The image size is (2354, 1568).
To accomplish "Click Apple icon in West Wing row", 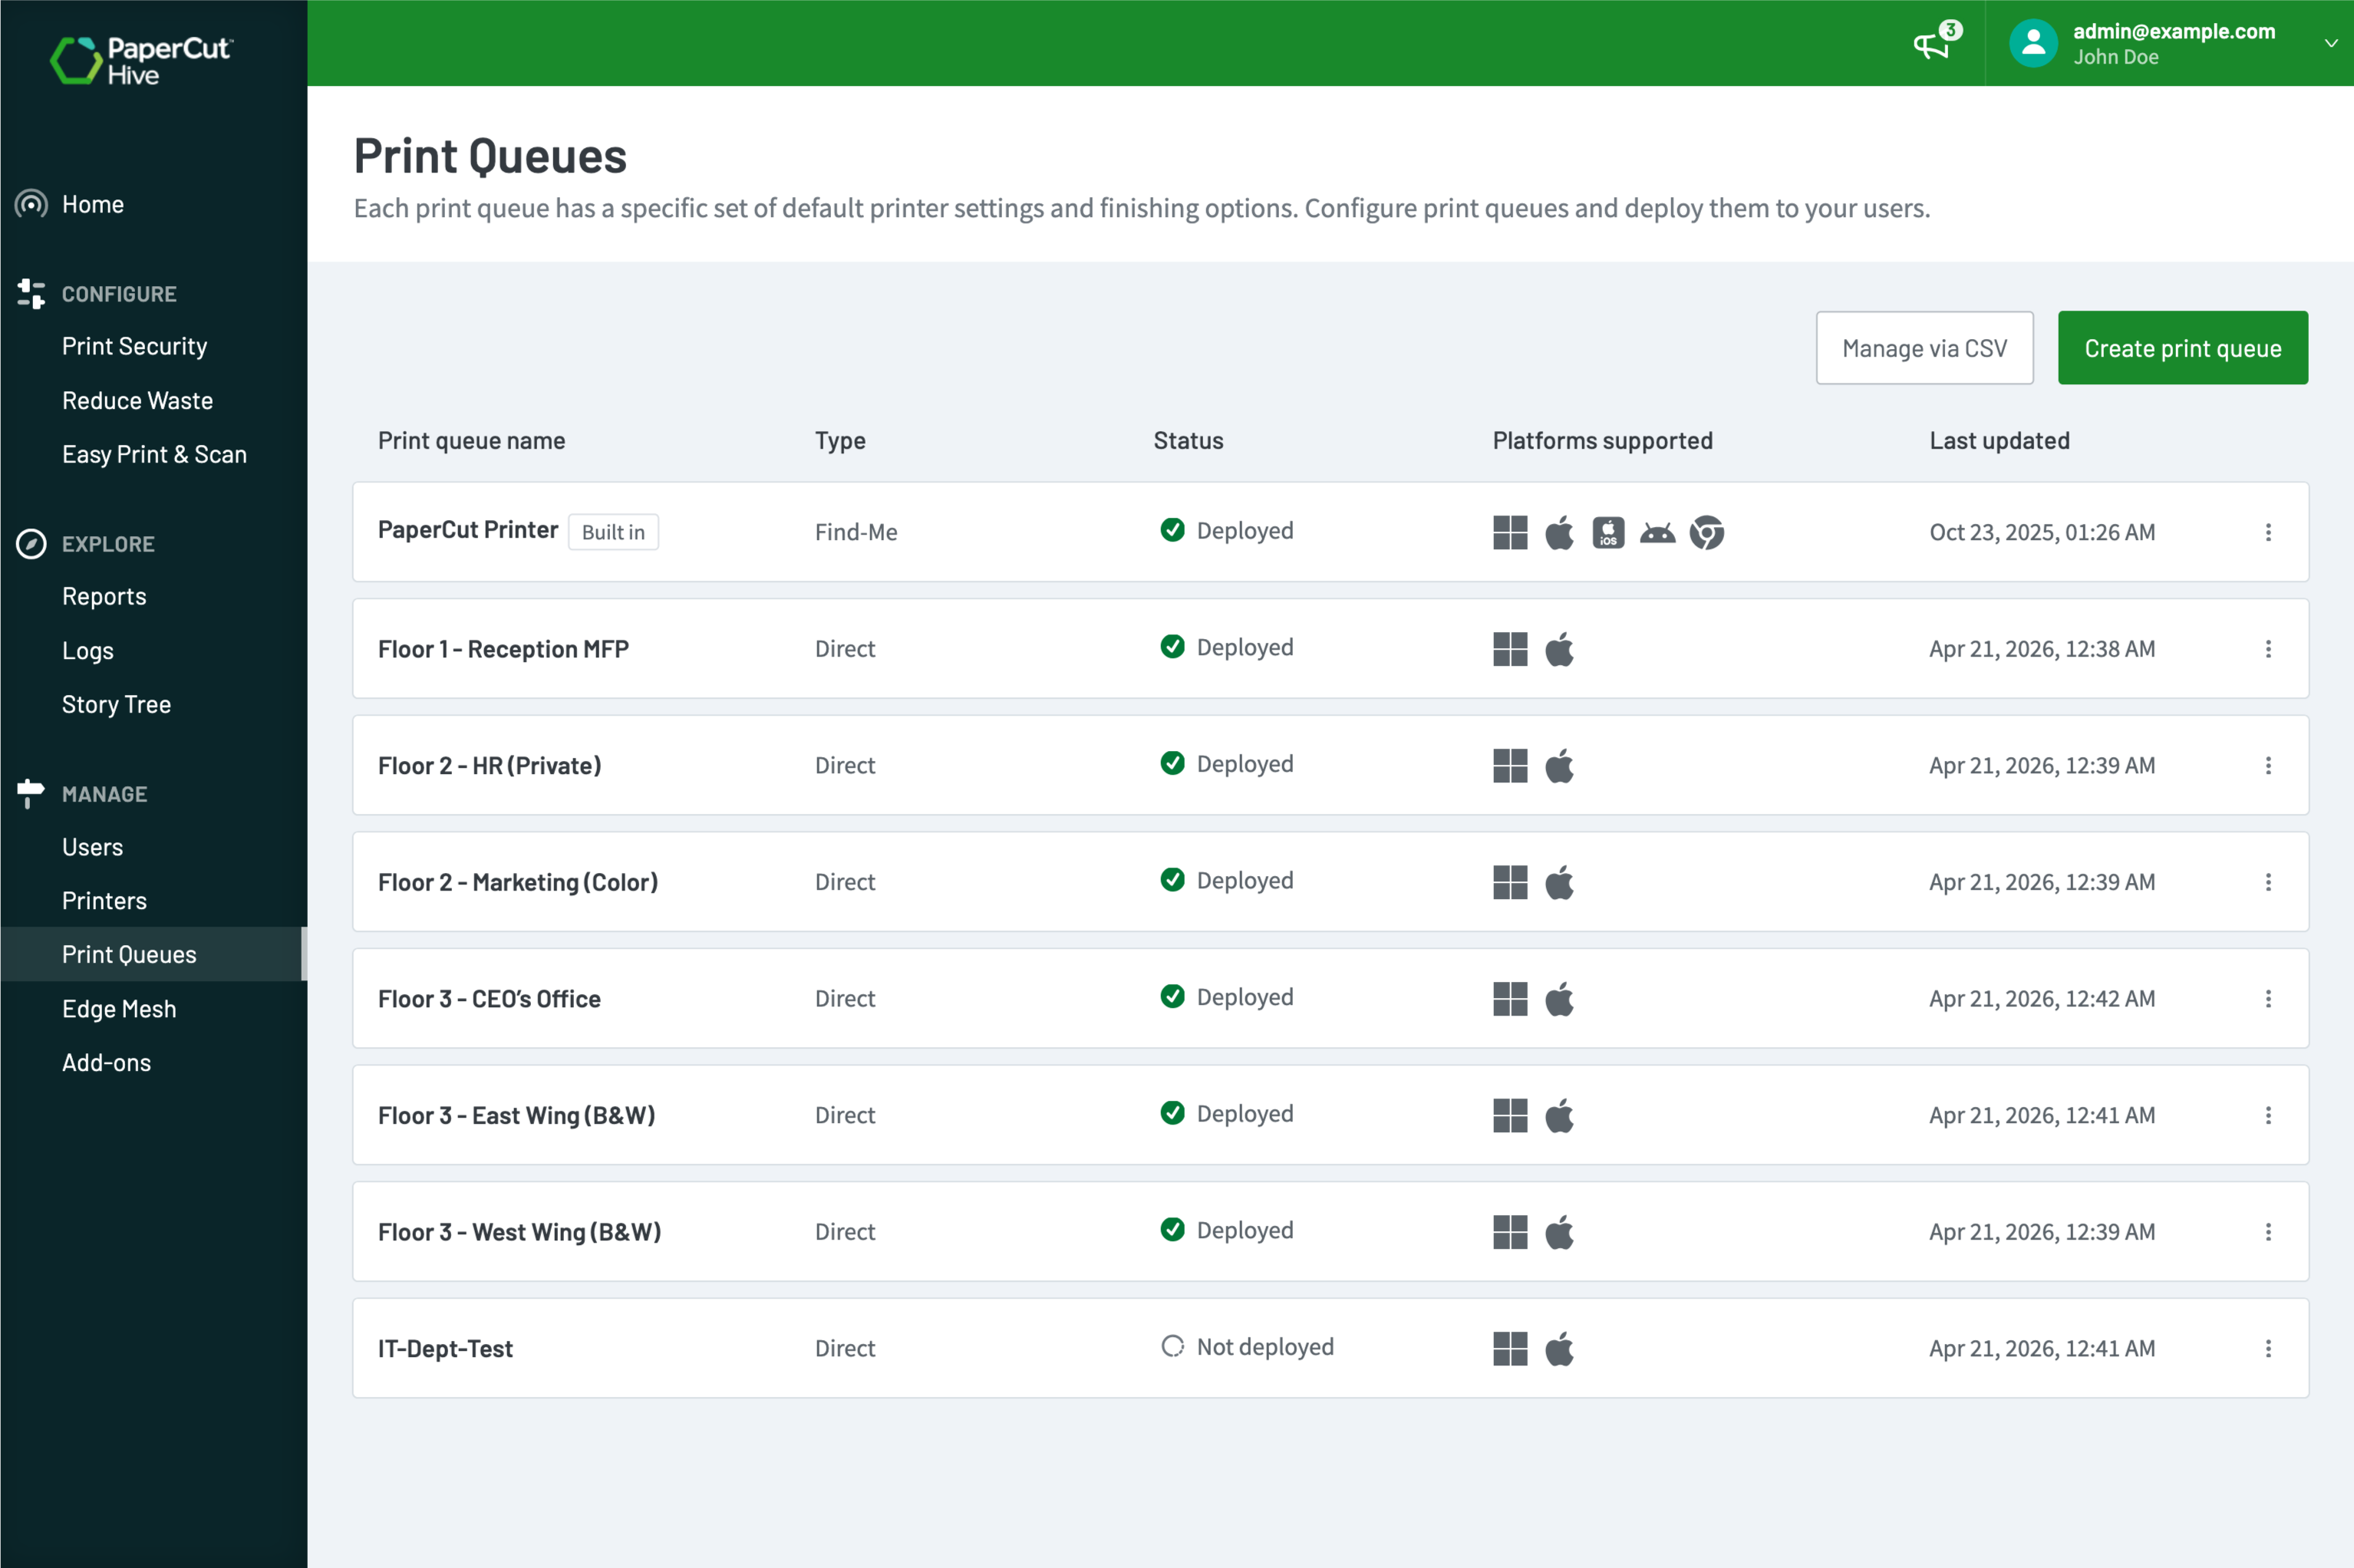I will pyautogui.click(x=1559, y=1232).
